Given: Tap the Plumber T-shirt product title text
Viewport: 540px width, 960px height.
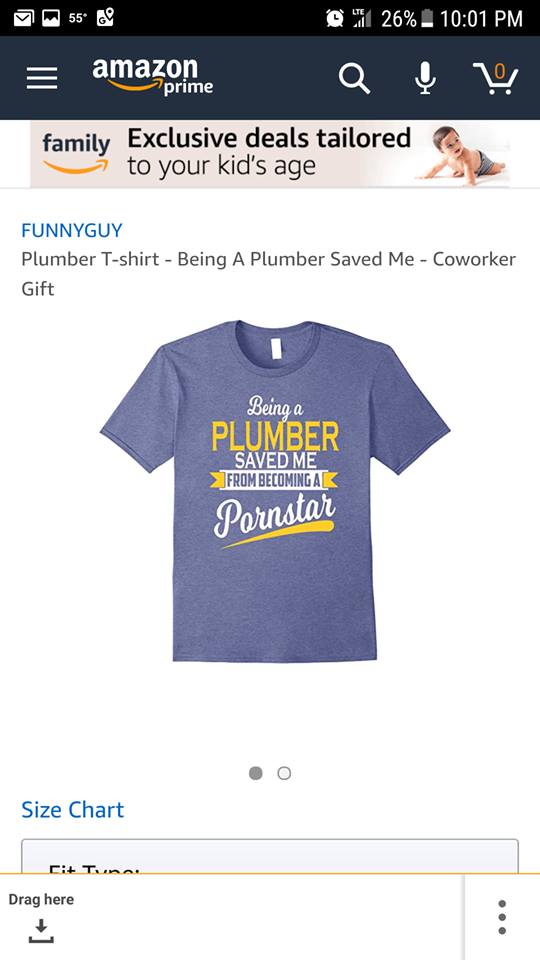Looking at the screenshot, I should 269,273.
